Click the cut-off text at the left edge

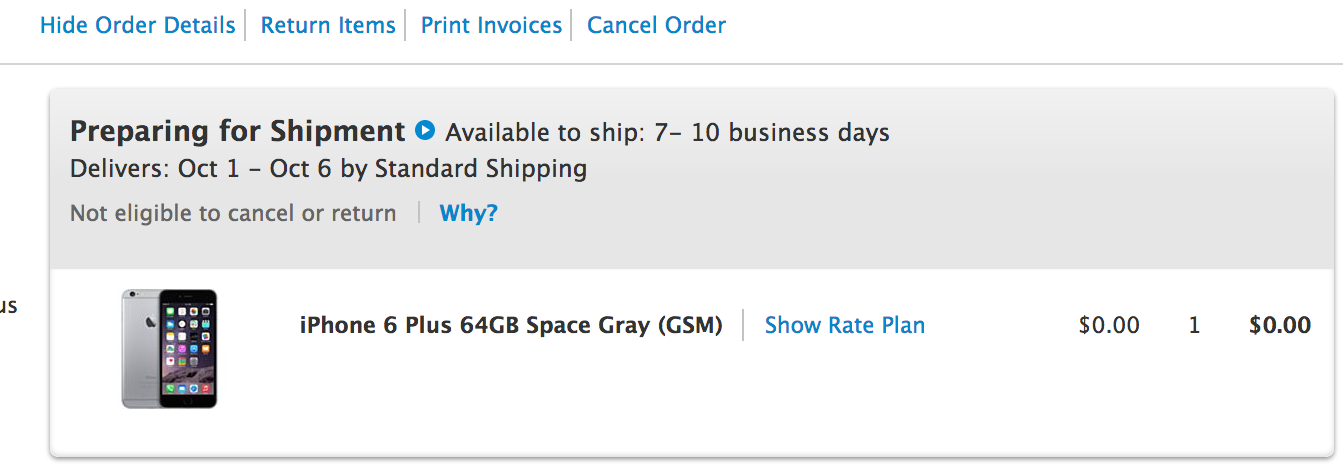coord(8,306)
